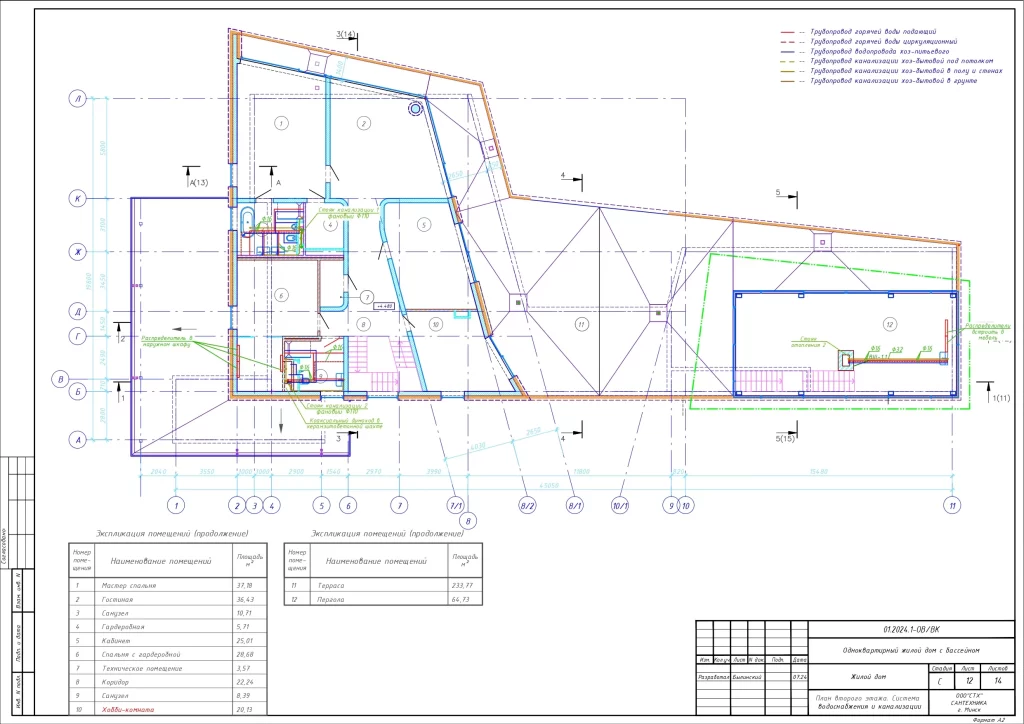Select the grid axis bubble labeled 'К'

75,198
